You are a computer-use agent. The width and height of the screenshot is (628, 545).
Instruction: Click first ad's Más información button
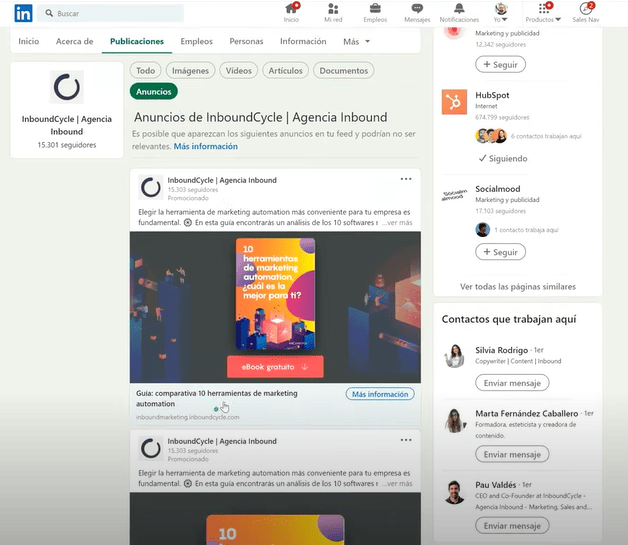(380, 394)
